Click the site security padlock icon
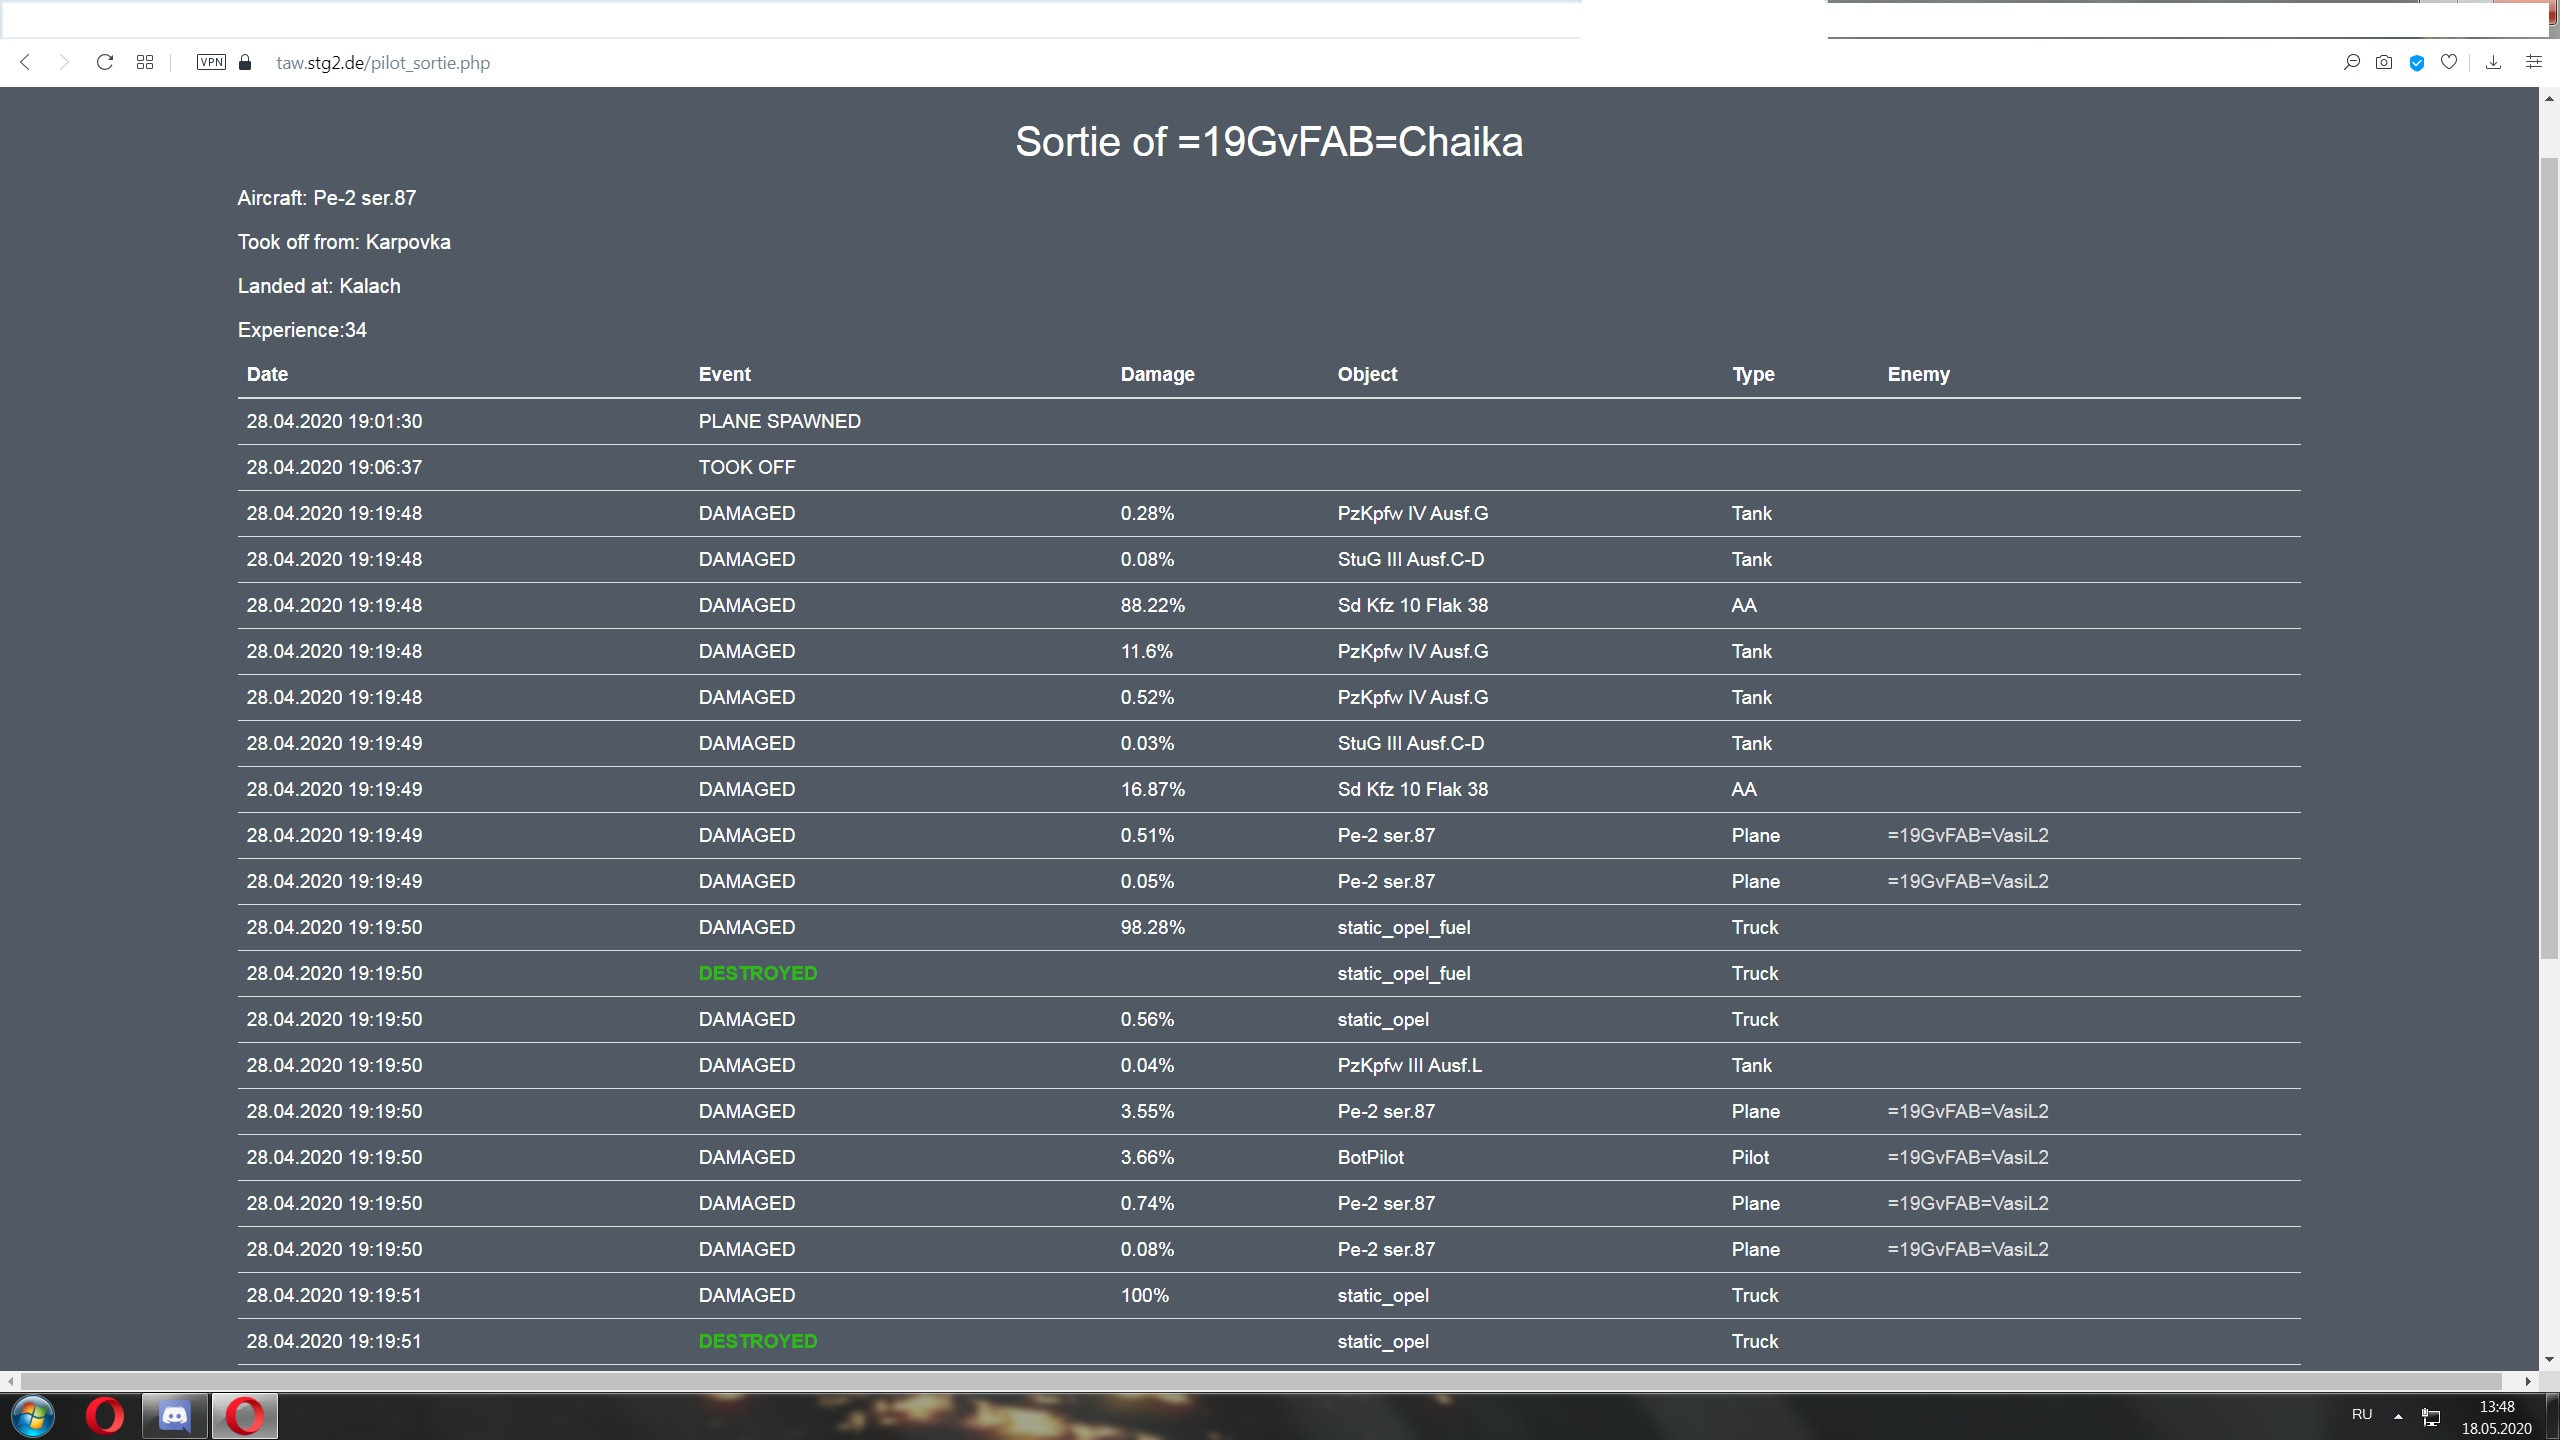 [245, 62]
